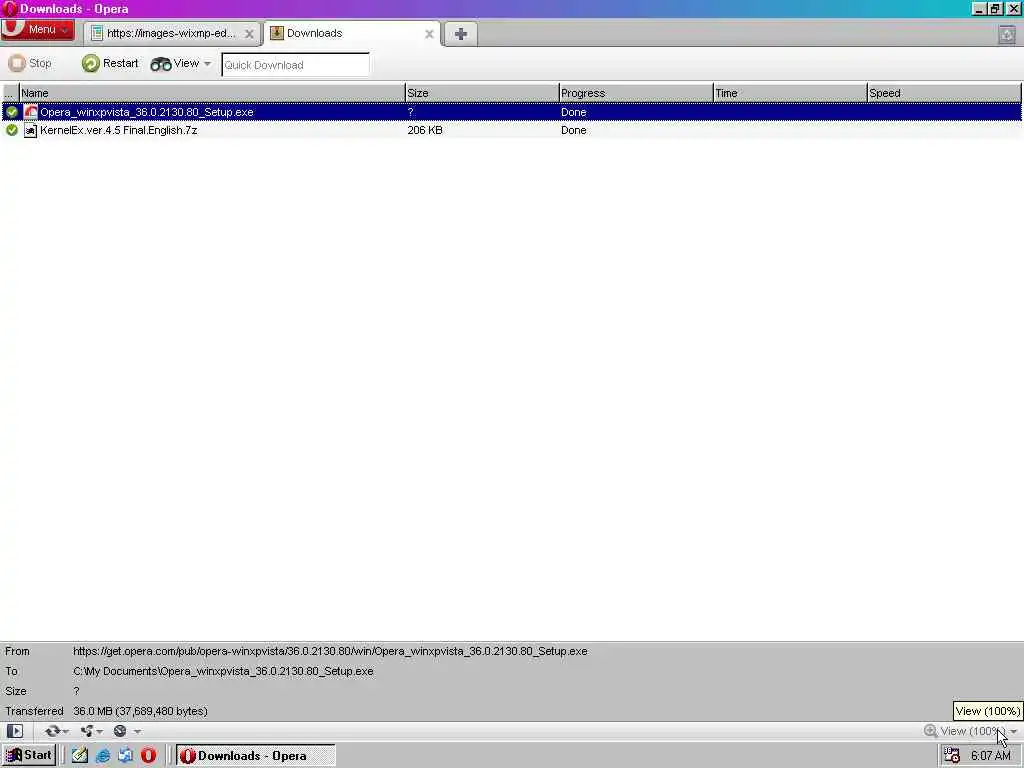Screen dimensions: 1024x768
Task: Click the Show Desktop quick launch icon
Action: (125, 756)
